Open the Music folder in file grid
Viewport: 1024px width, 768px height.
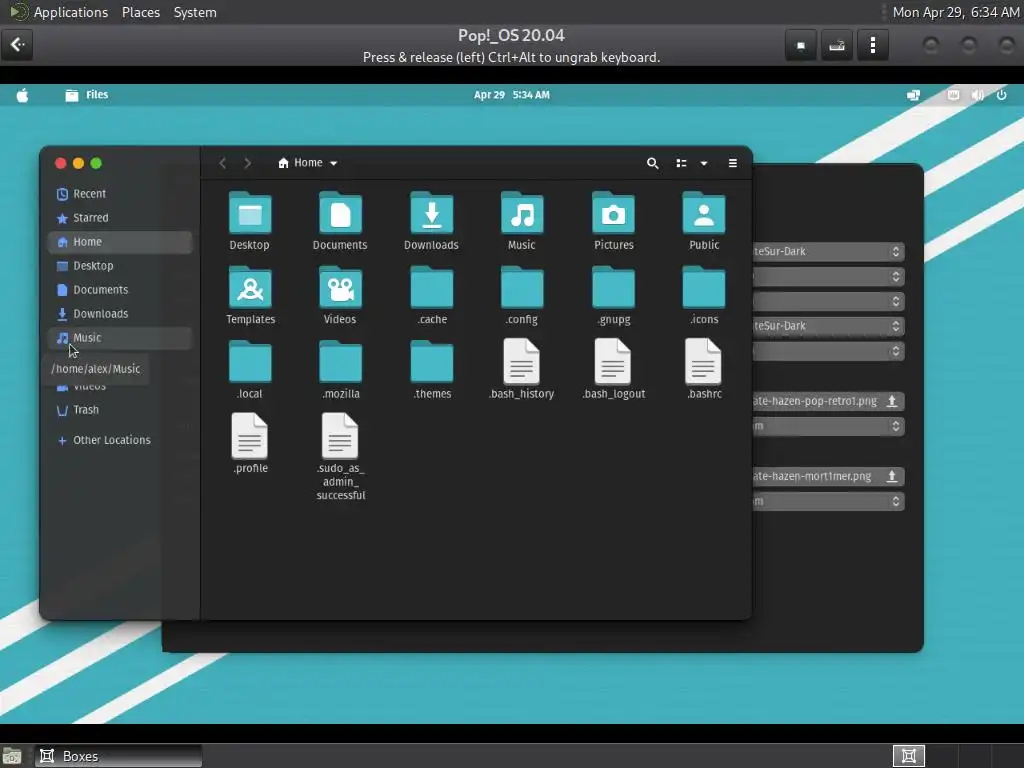click(522, 214)
